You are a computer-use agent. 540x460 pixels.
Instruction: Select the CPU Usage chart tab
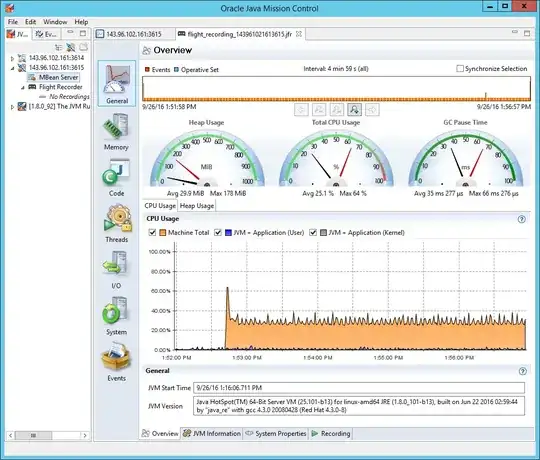pos(160,206)
